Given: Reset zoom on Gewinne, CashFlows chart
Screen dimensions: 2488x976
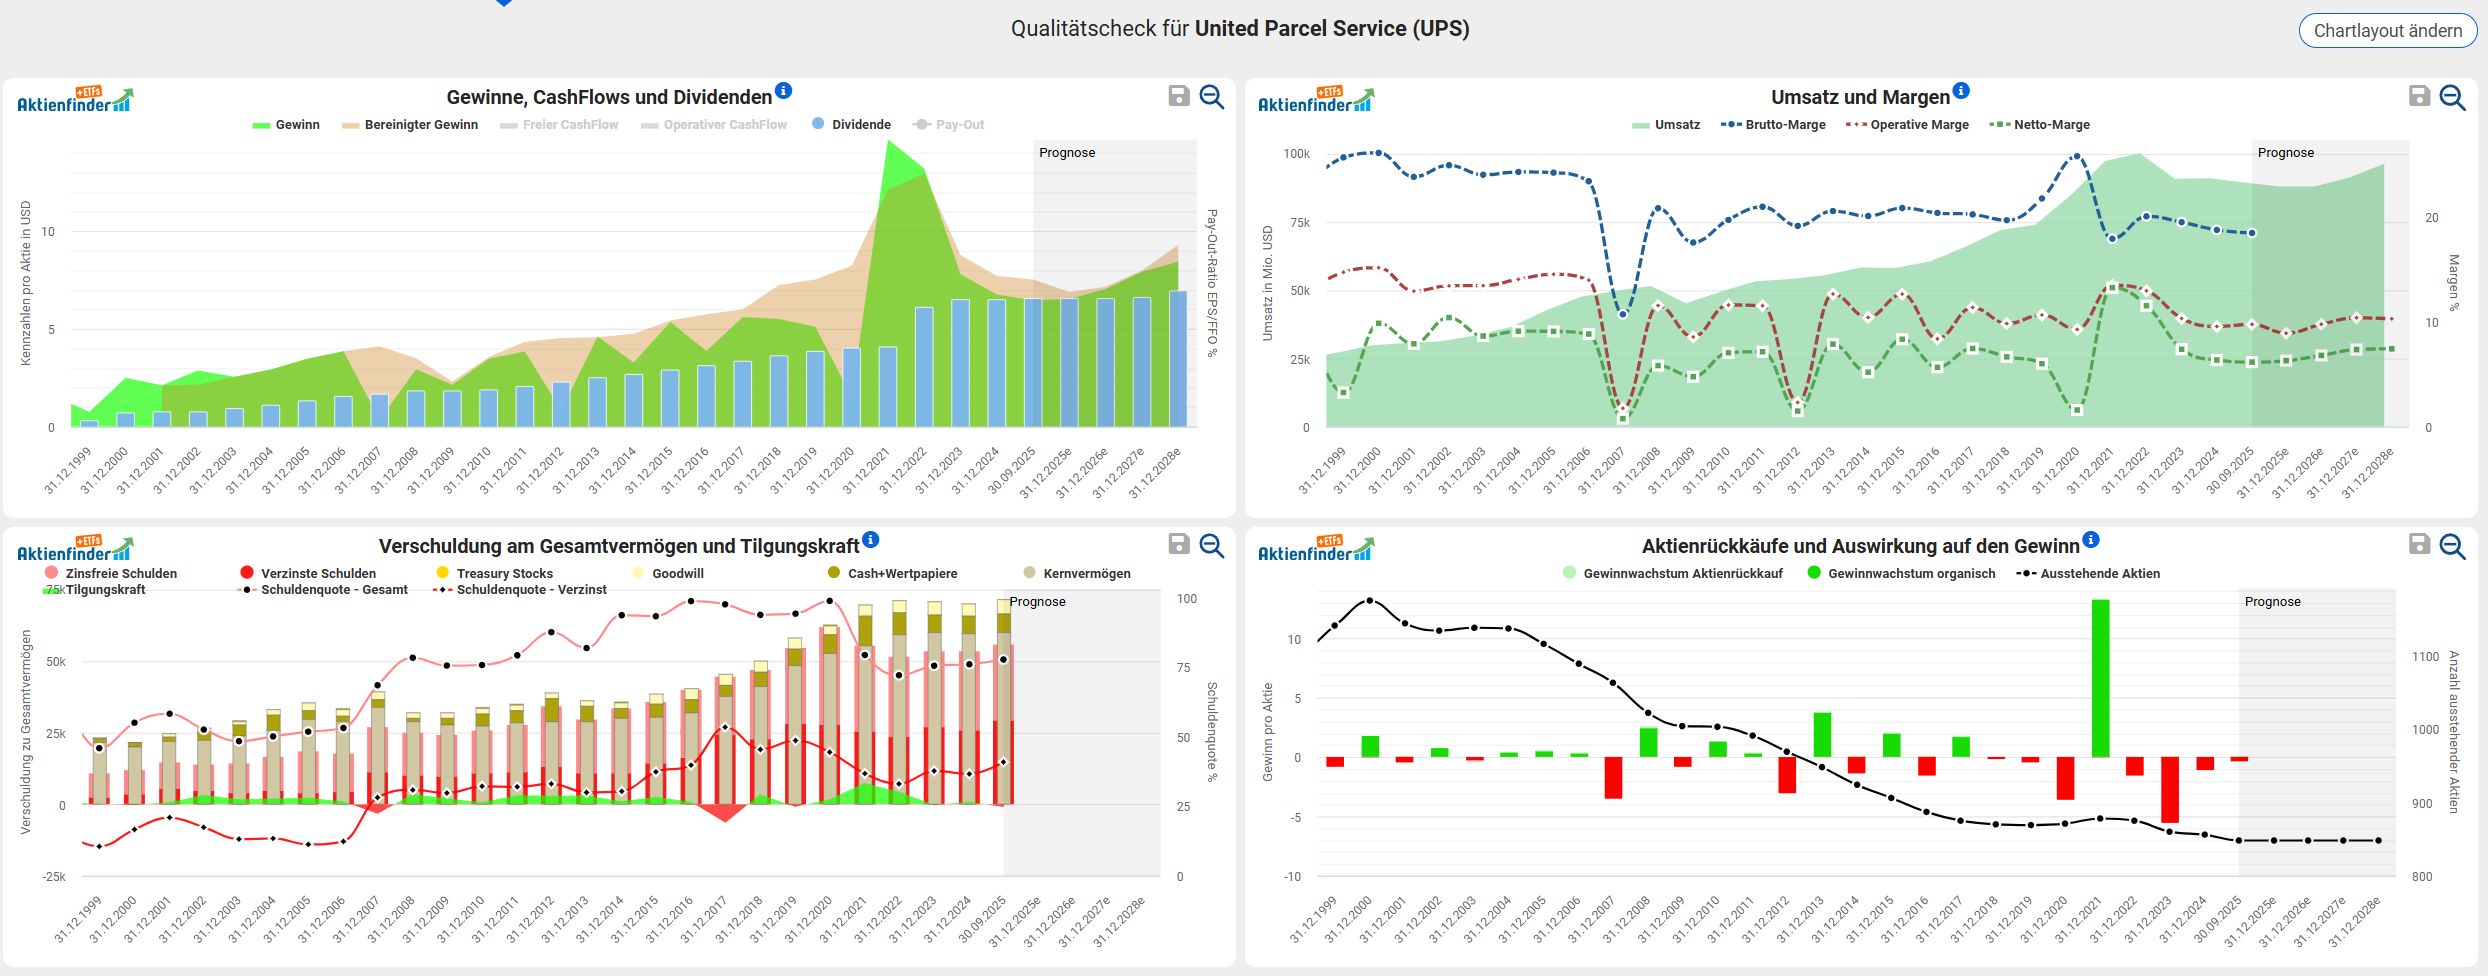Looking at the screenshot, I should click(1212, 96).
